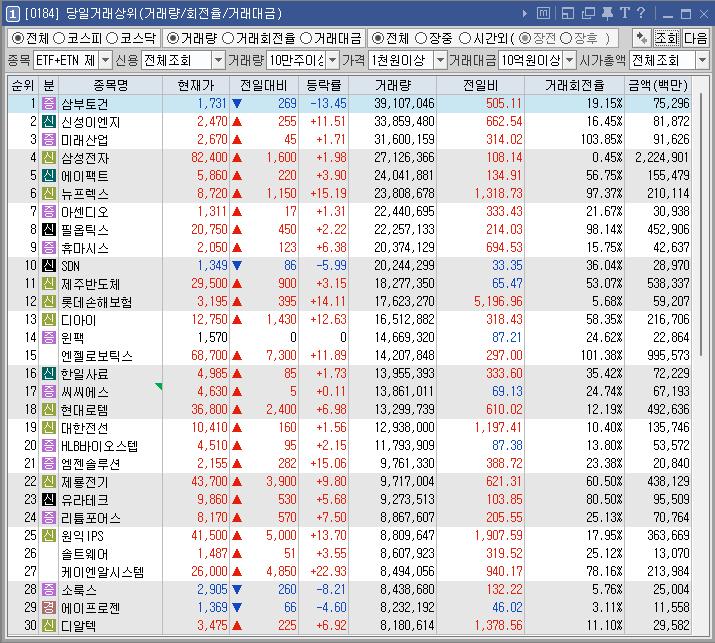Click the HLB바이오스텝 stock name
This screenshot has height=643, width=715.
(x=99, y=446)
